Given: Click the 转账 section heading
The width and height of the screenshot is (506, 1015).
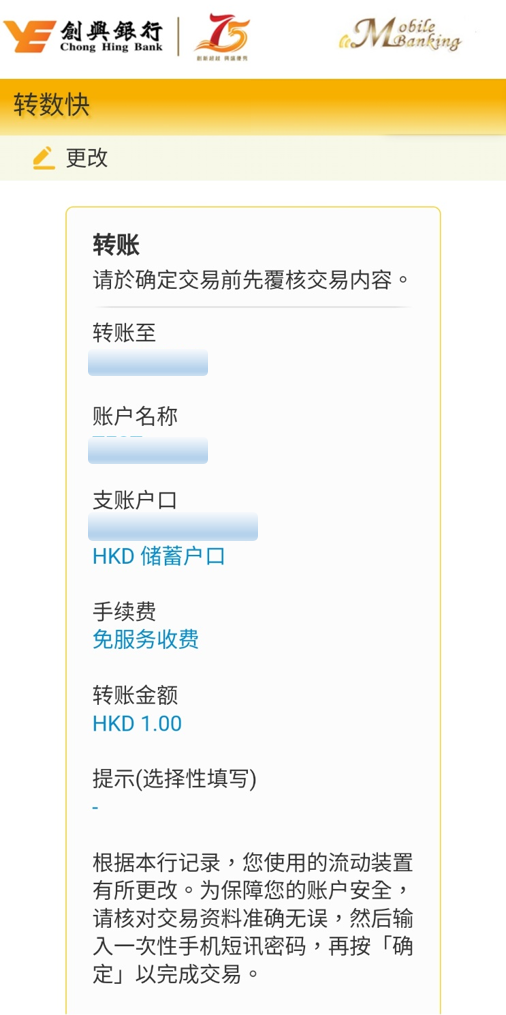Looking at the screenshot, I should pos(116,246).
